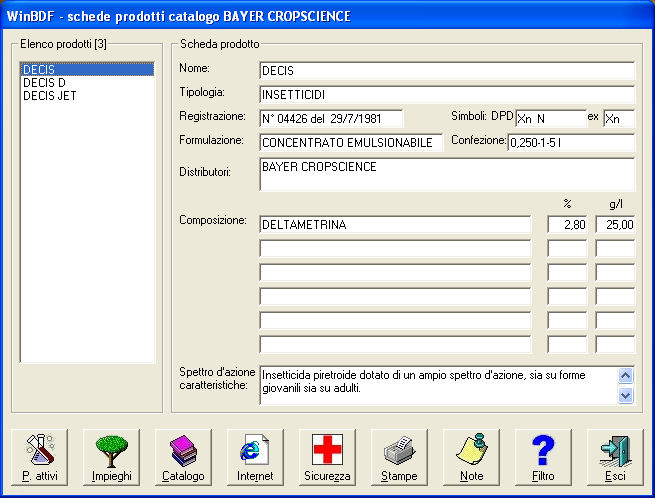Screen dimensions: 655x498
Task: Launch Internet explorer icon button
Action: pyautogui.click(x=255, y=457)
